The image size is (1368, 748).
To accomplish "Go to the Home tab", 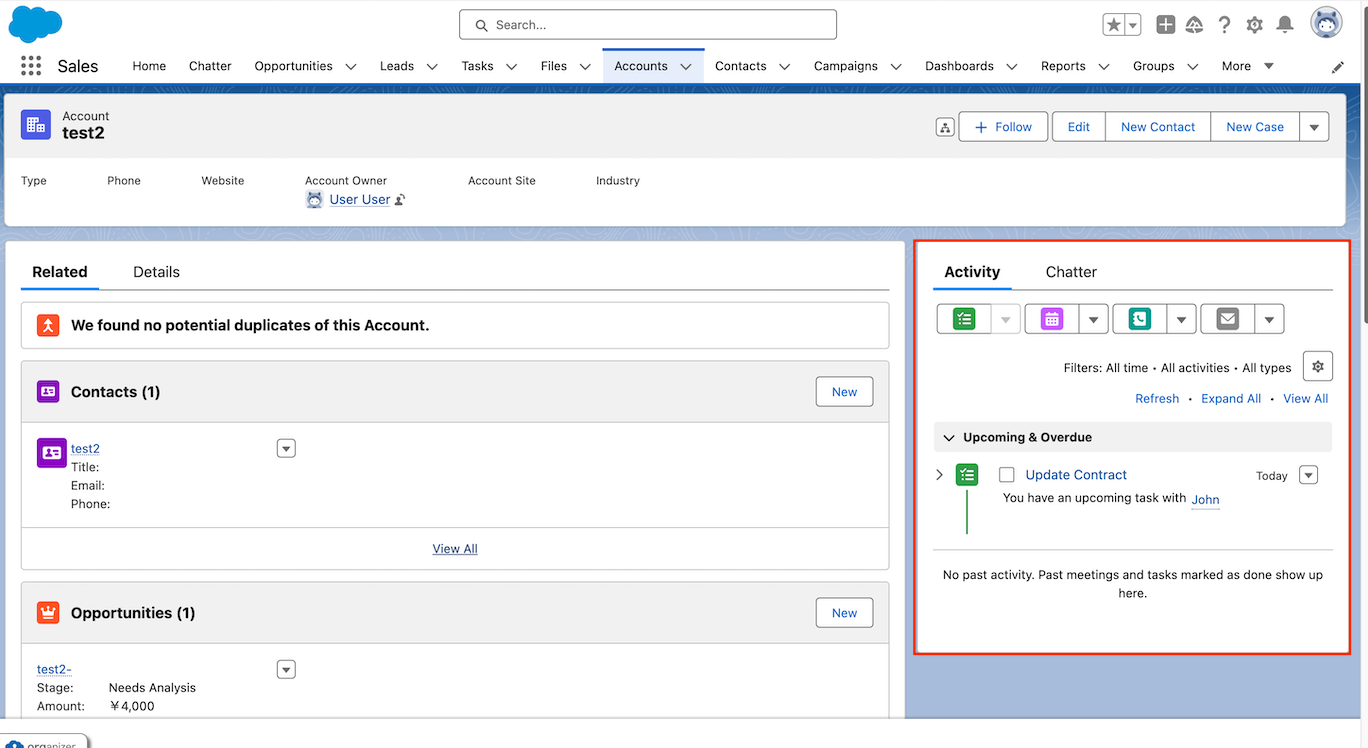I will pos(149,66).
